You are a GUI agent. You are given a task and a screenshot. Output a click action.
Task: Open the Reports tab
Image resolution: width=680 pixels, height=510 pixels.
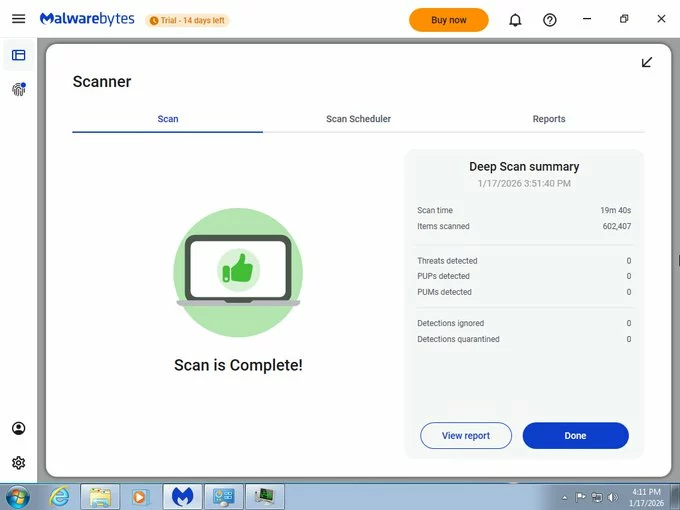(x=549, y=119)
